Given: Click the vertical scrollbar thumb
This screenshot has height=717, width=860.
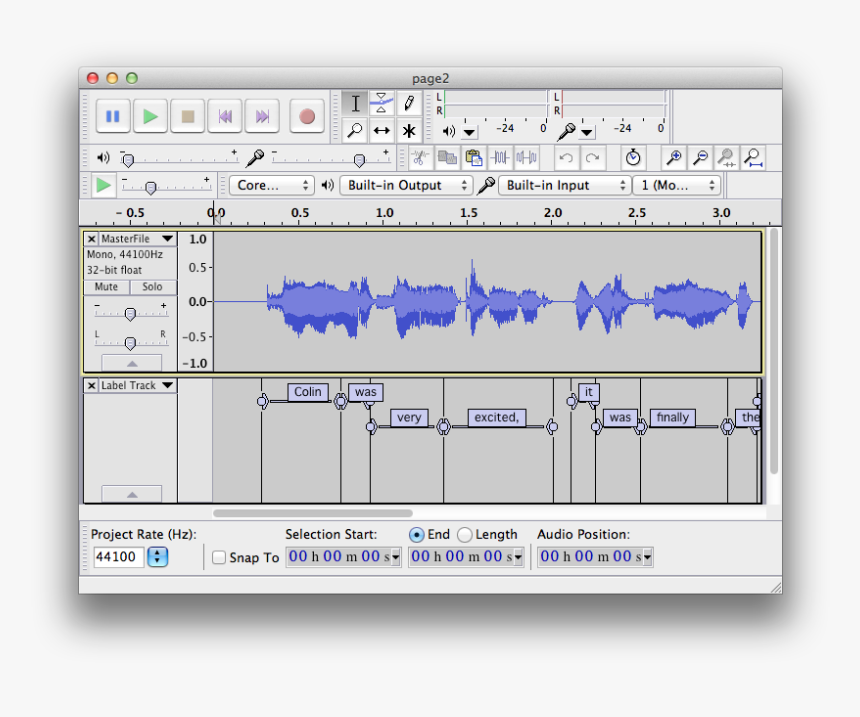Looking at the screenshot, I should coord(774,351).
